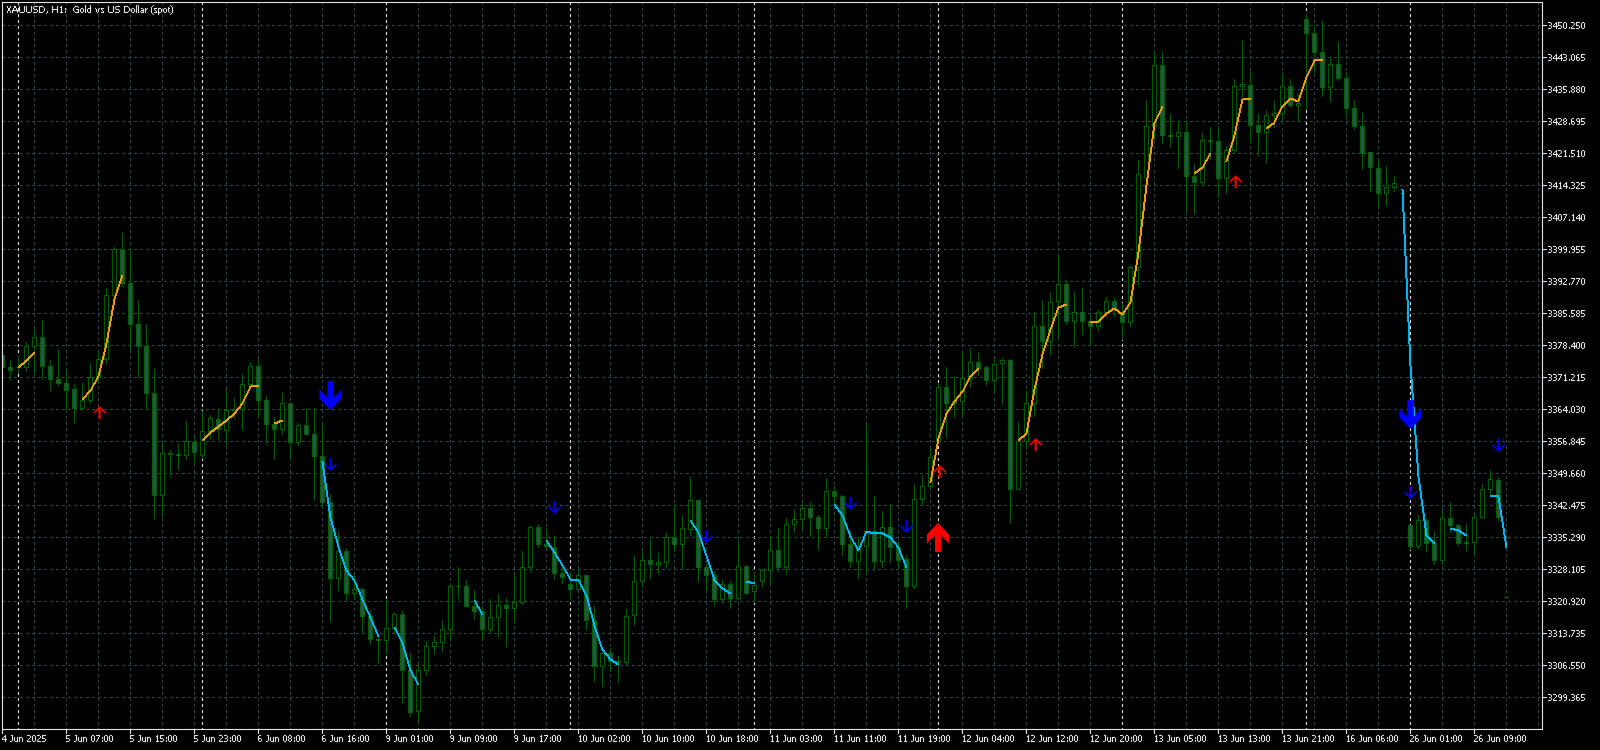Viewport: 1600px width, 750px height.
Task: Click the small red up arrow near 5 Jun 07:00
Action: click(x=99, y=411)
